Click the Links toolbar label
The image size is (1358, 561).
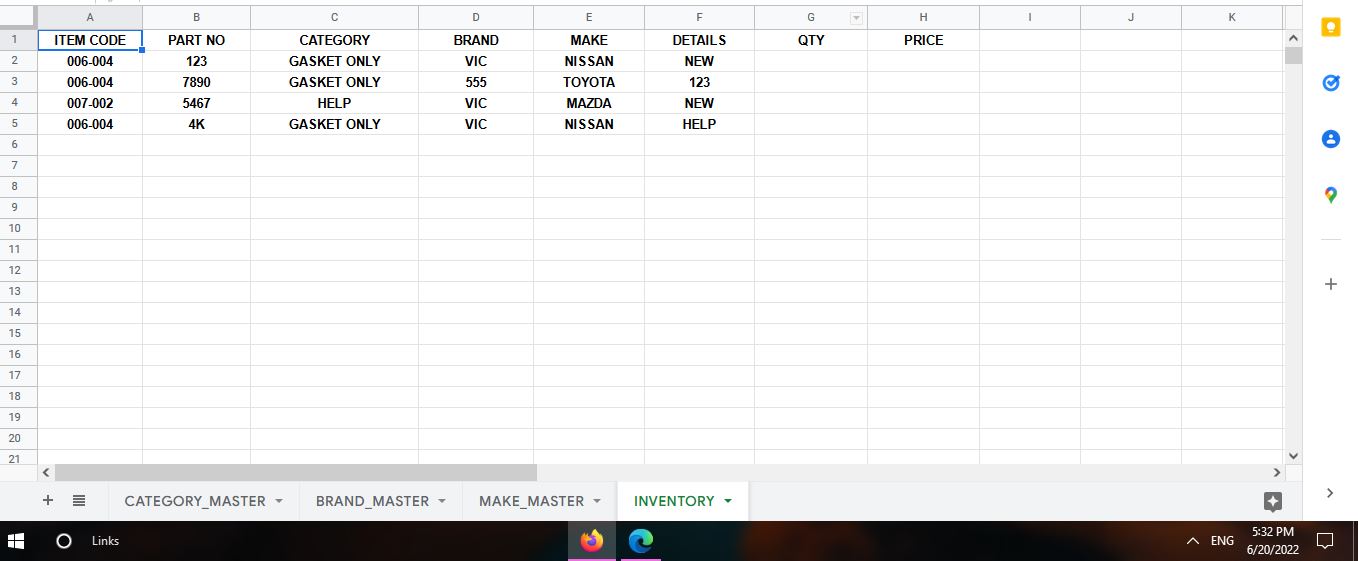tap(105, 541)
